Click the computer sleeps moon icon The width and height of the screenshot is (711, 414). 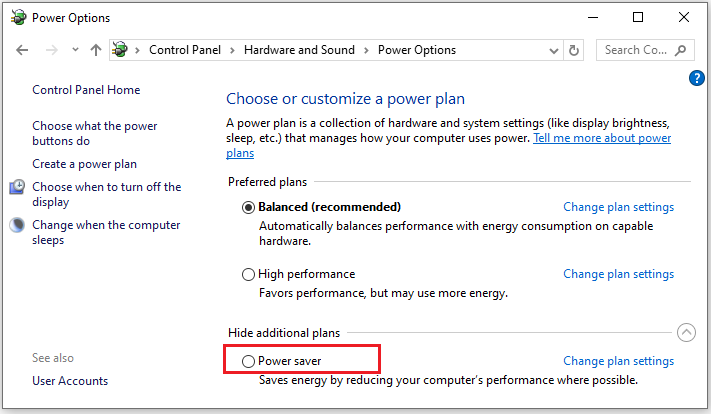17,226
